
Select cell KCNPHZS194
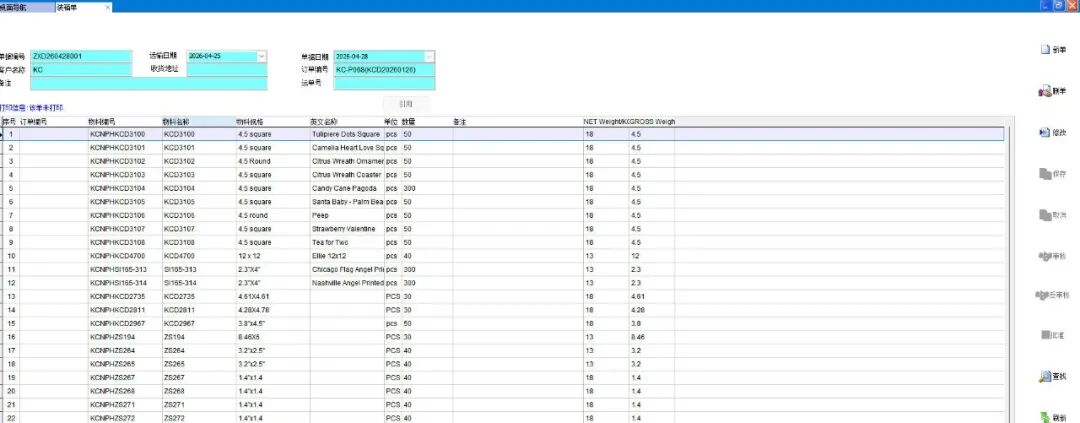(x=124, y=337)
